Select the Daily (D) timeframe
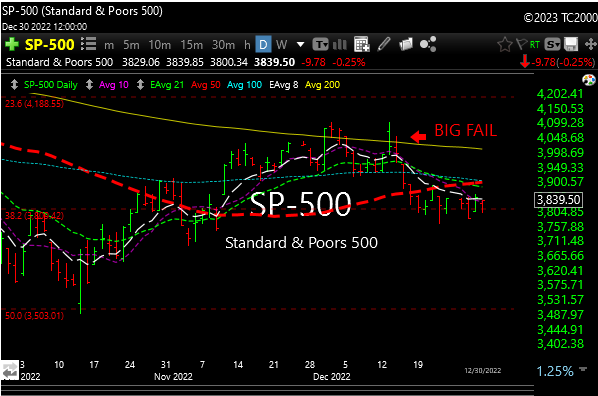 click(263, 45)
